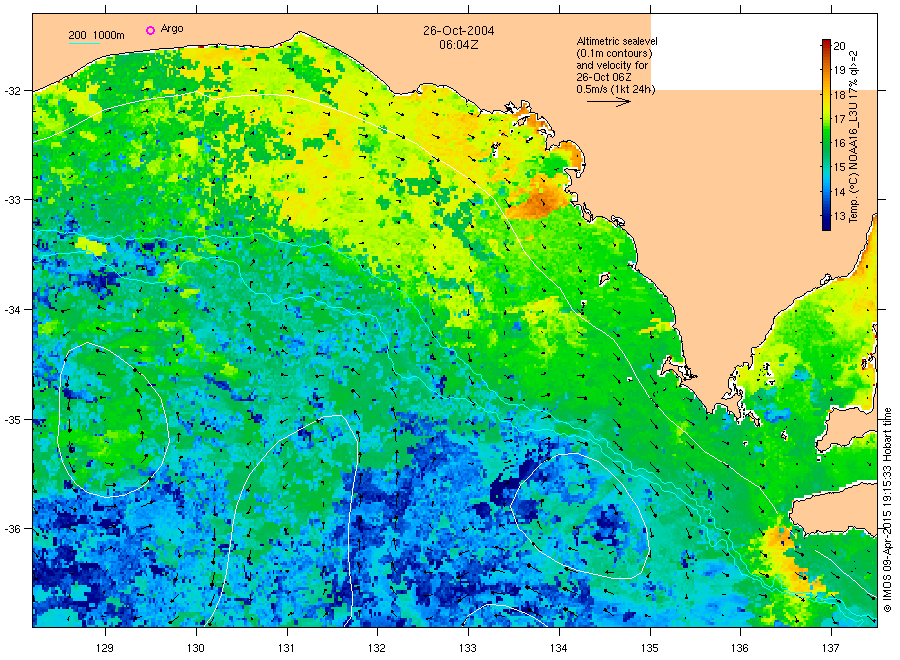
Task: Click the longitude label '130'
Action: [x=196, y=648]
